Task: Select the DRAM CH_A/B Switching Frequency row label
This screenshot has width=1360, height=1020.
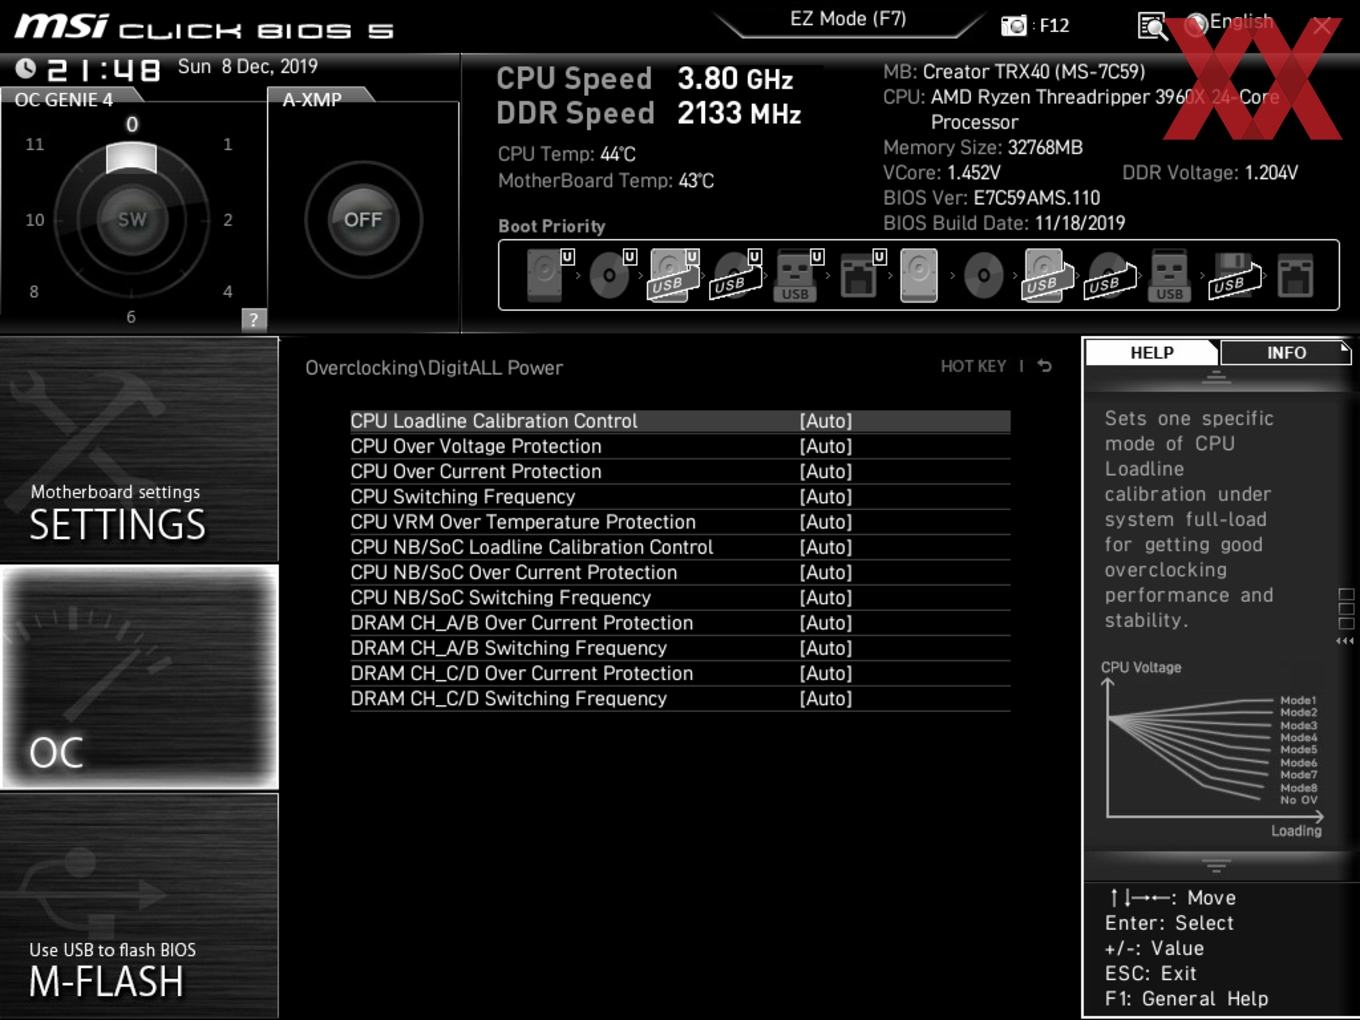Action: click(508, 648)
